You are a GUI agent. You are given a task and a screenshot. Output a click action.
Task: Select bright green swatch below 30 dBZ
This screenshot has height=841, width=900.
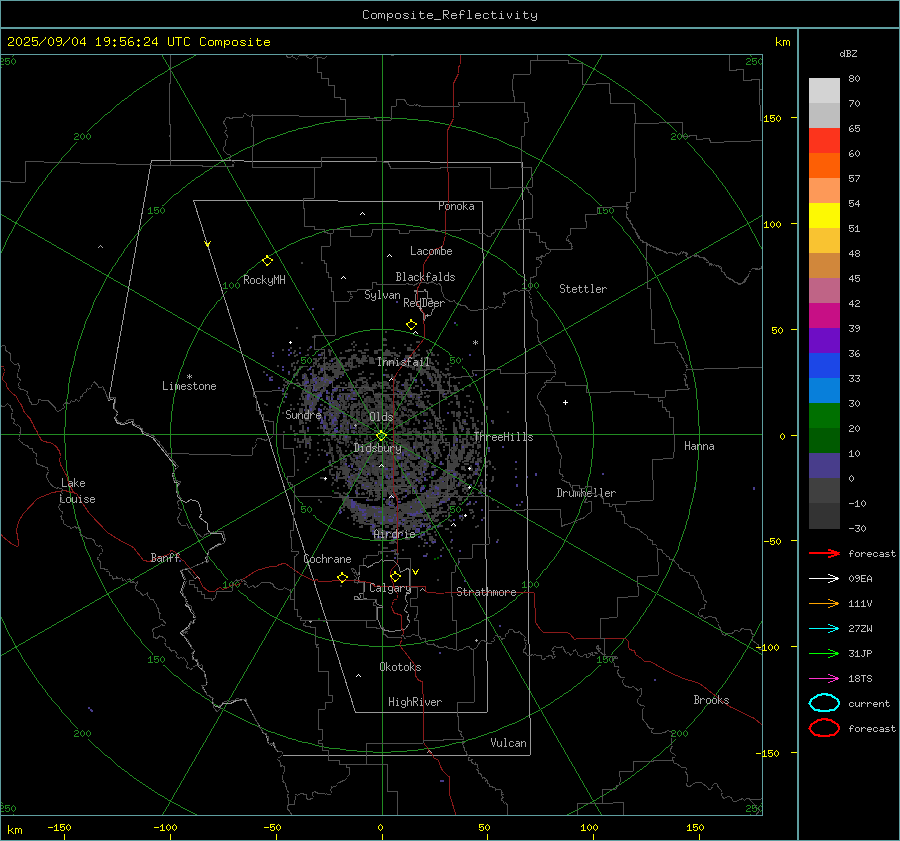point(824,416)
